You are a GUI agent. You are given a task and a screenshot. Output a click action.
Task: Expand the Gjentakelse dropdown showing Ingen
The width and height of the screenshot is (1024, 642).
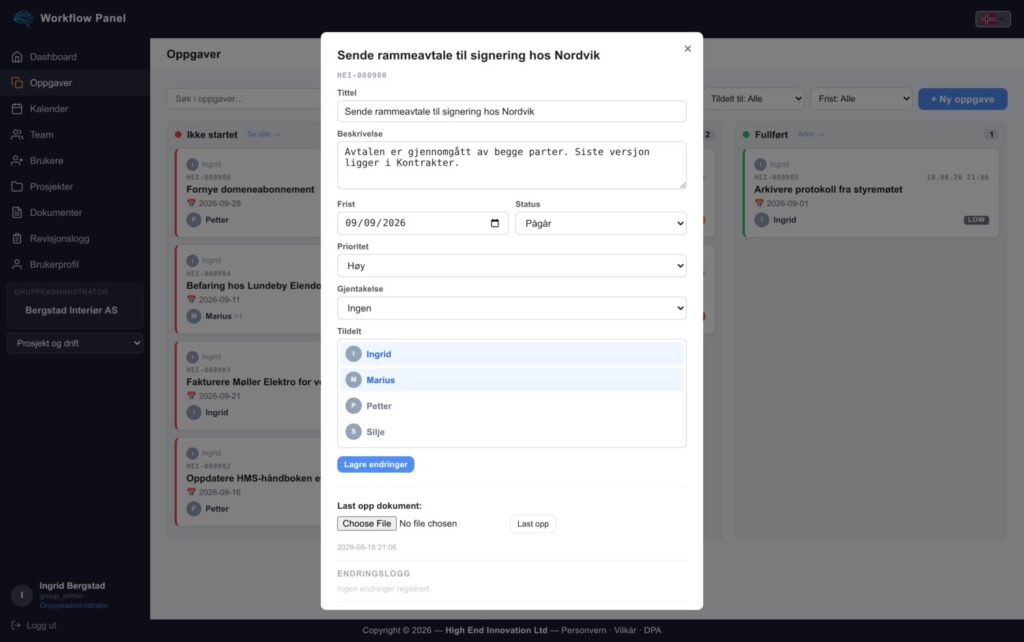[x=511, y=308]
